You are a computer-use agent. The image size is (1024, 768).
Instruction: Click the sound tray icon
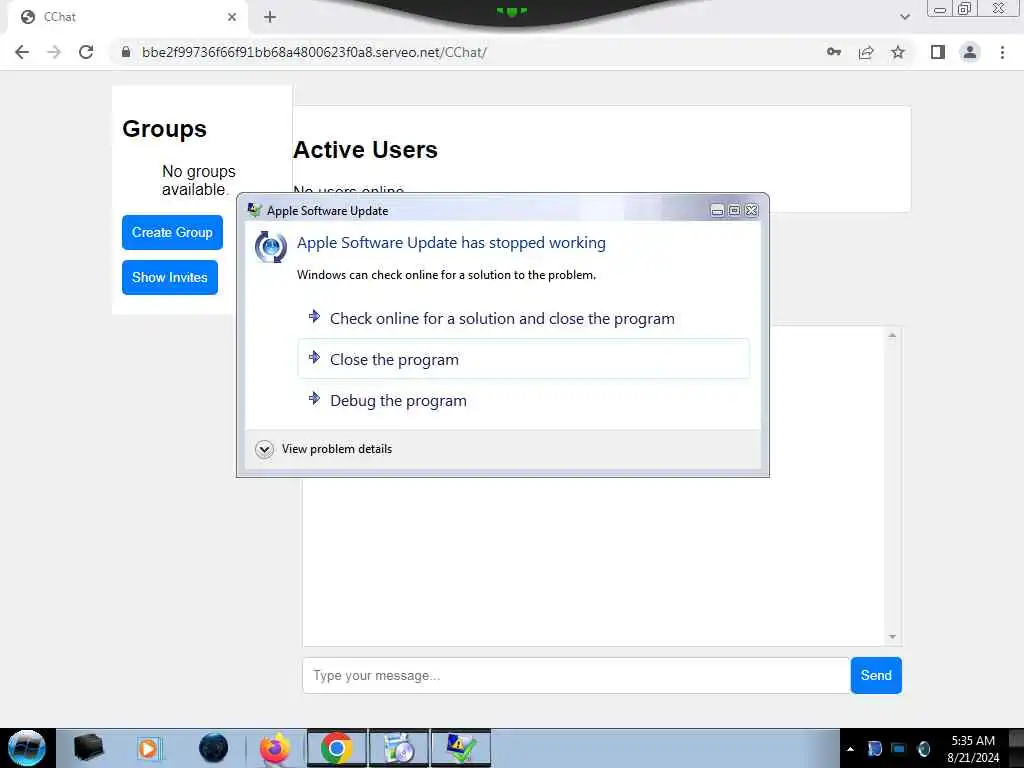(923, 749)
